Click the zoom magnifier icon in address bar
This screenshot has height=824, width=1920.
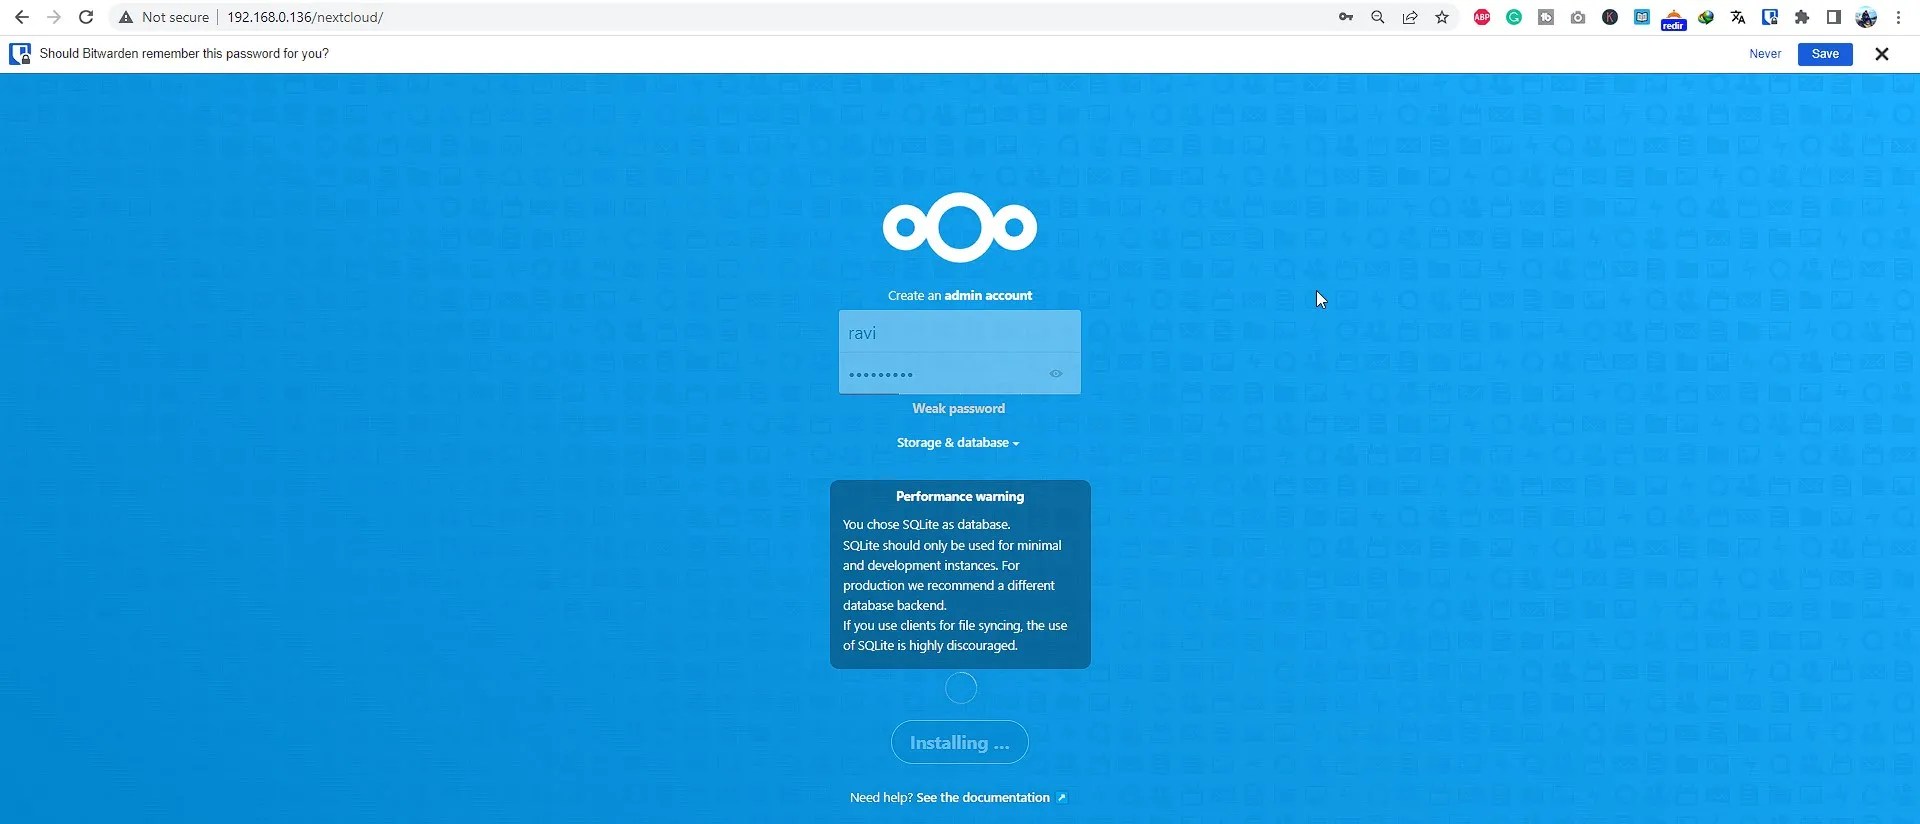point(1378,17)
